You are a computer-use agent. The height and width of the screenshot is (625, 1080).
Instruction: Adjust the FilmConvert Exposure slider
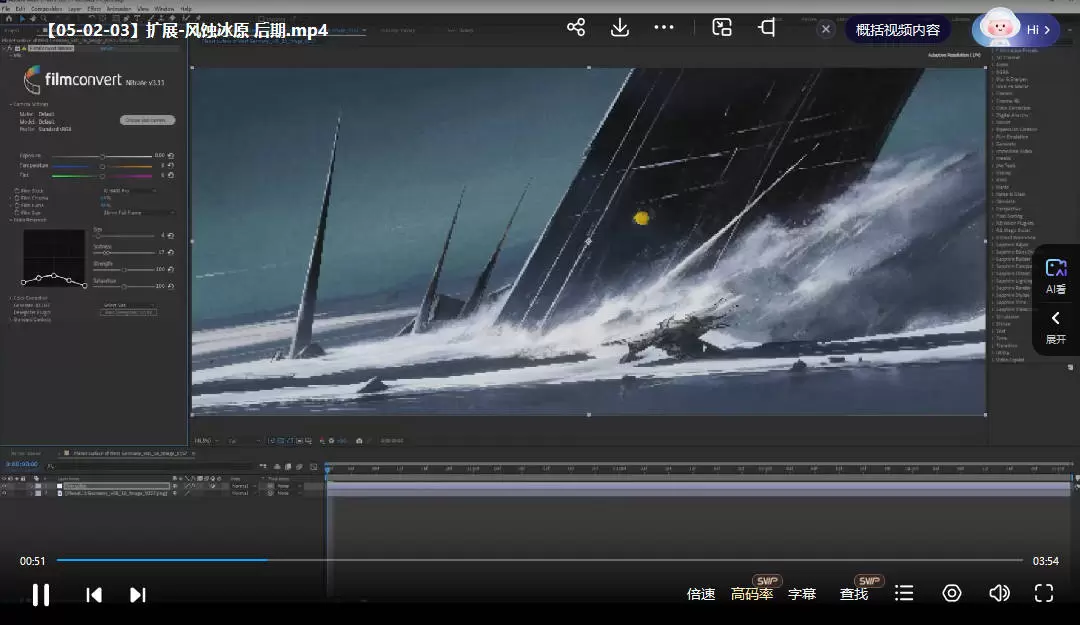pos(103,156)
